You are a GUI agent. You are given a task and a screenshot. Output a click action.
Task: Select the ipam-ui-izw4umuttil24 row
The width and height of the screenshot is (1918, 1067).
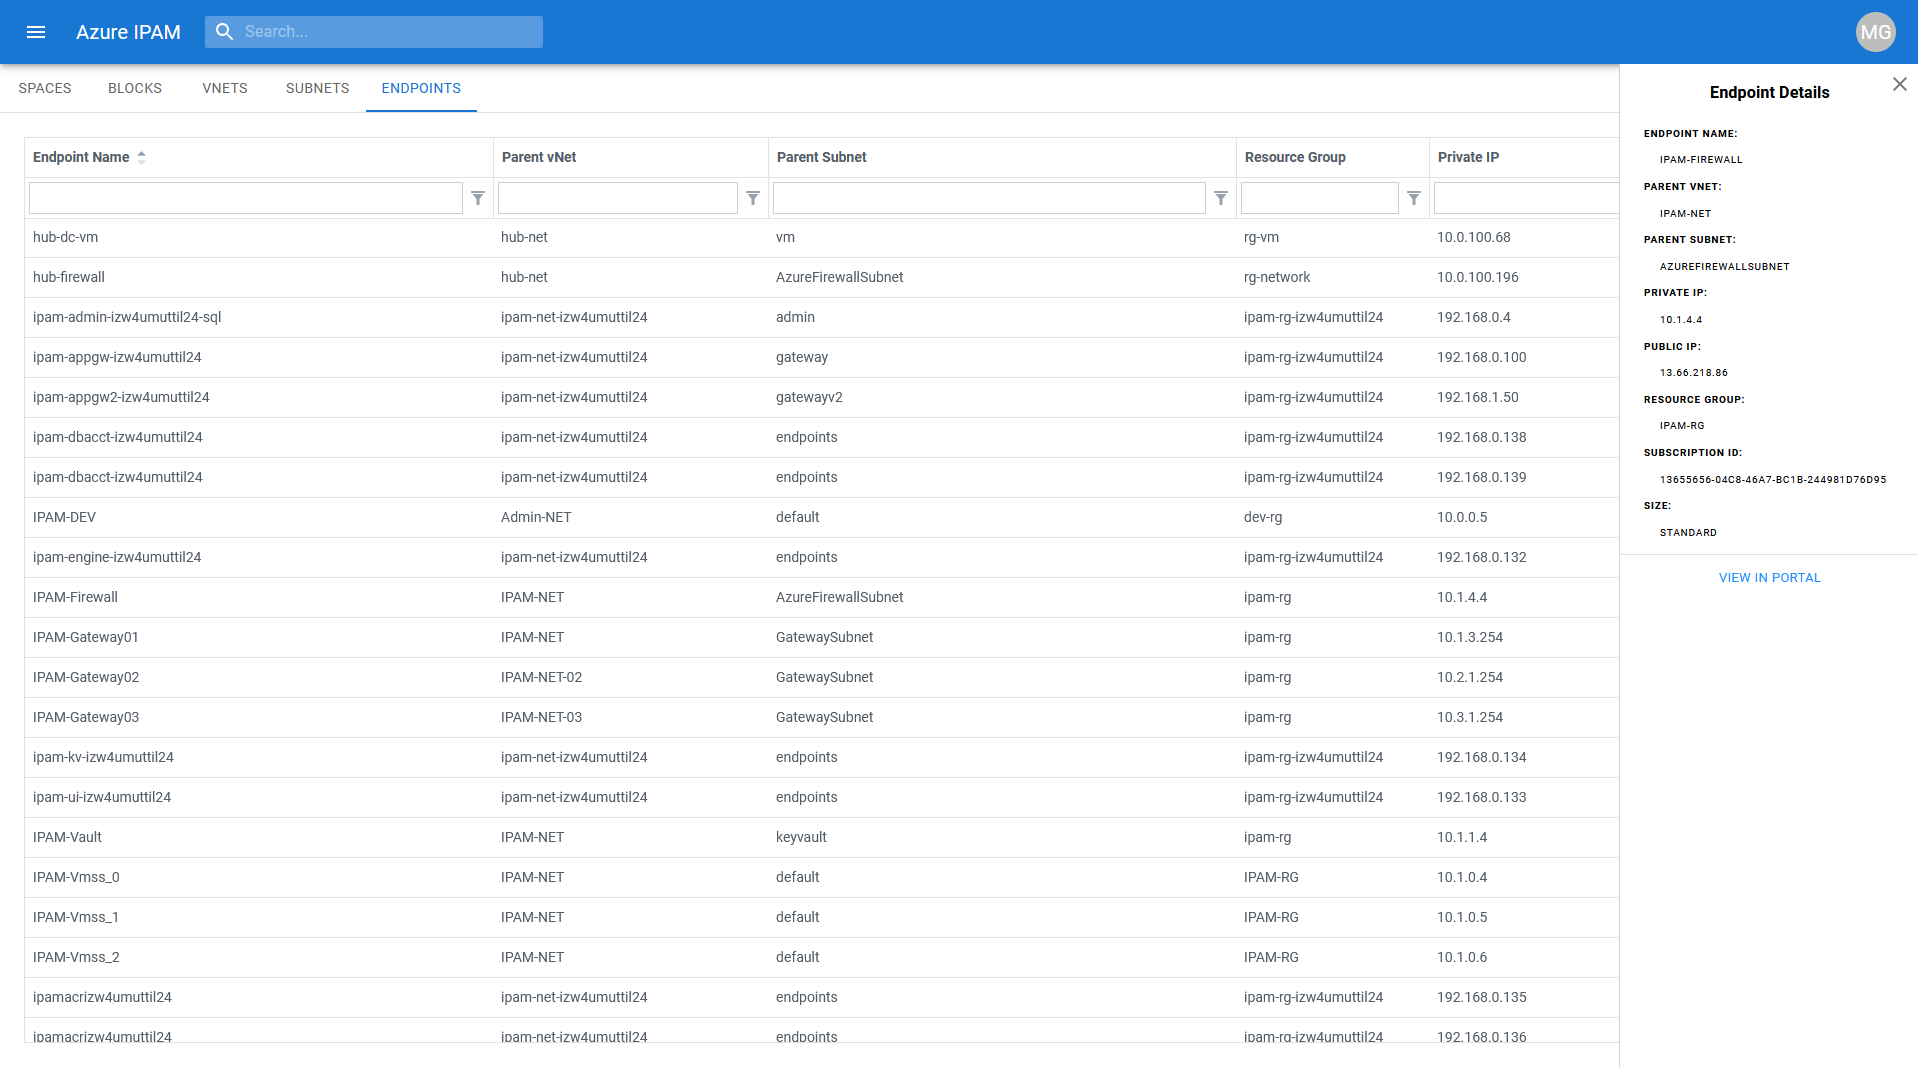[x=821, y=797]
